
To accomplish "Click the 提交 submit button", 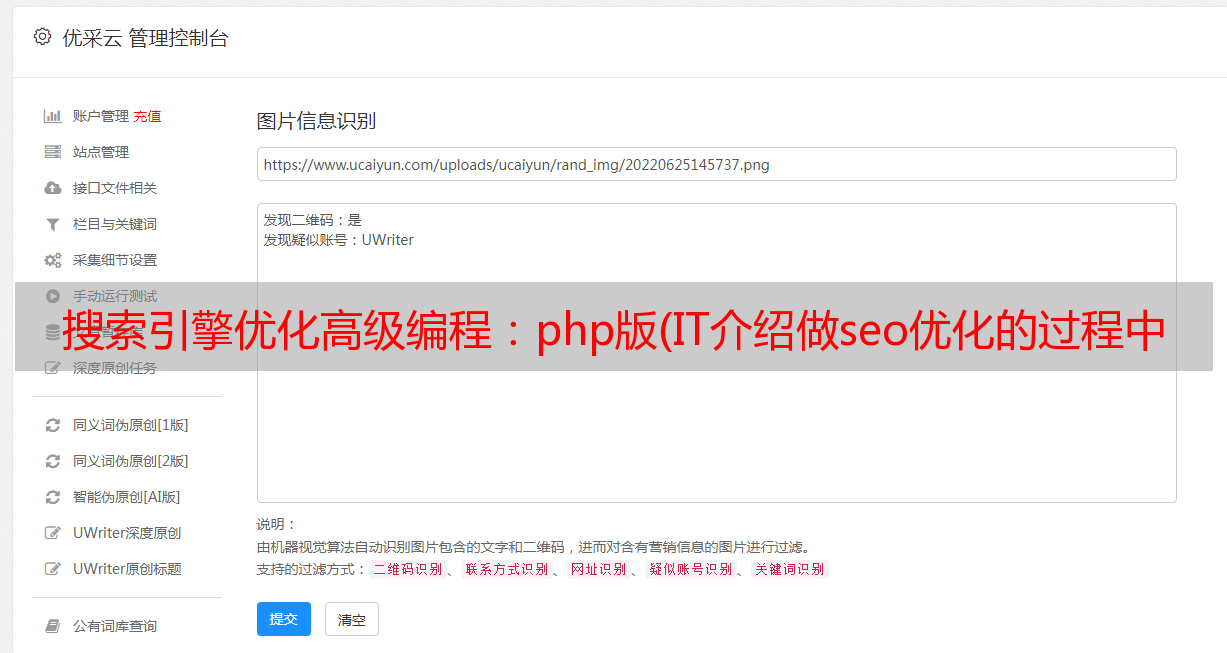I will pyautogui.click(x=284, y=619).
